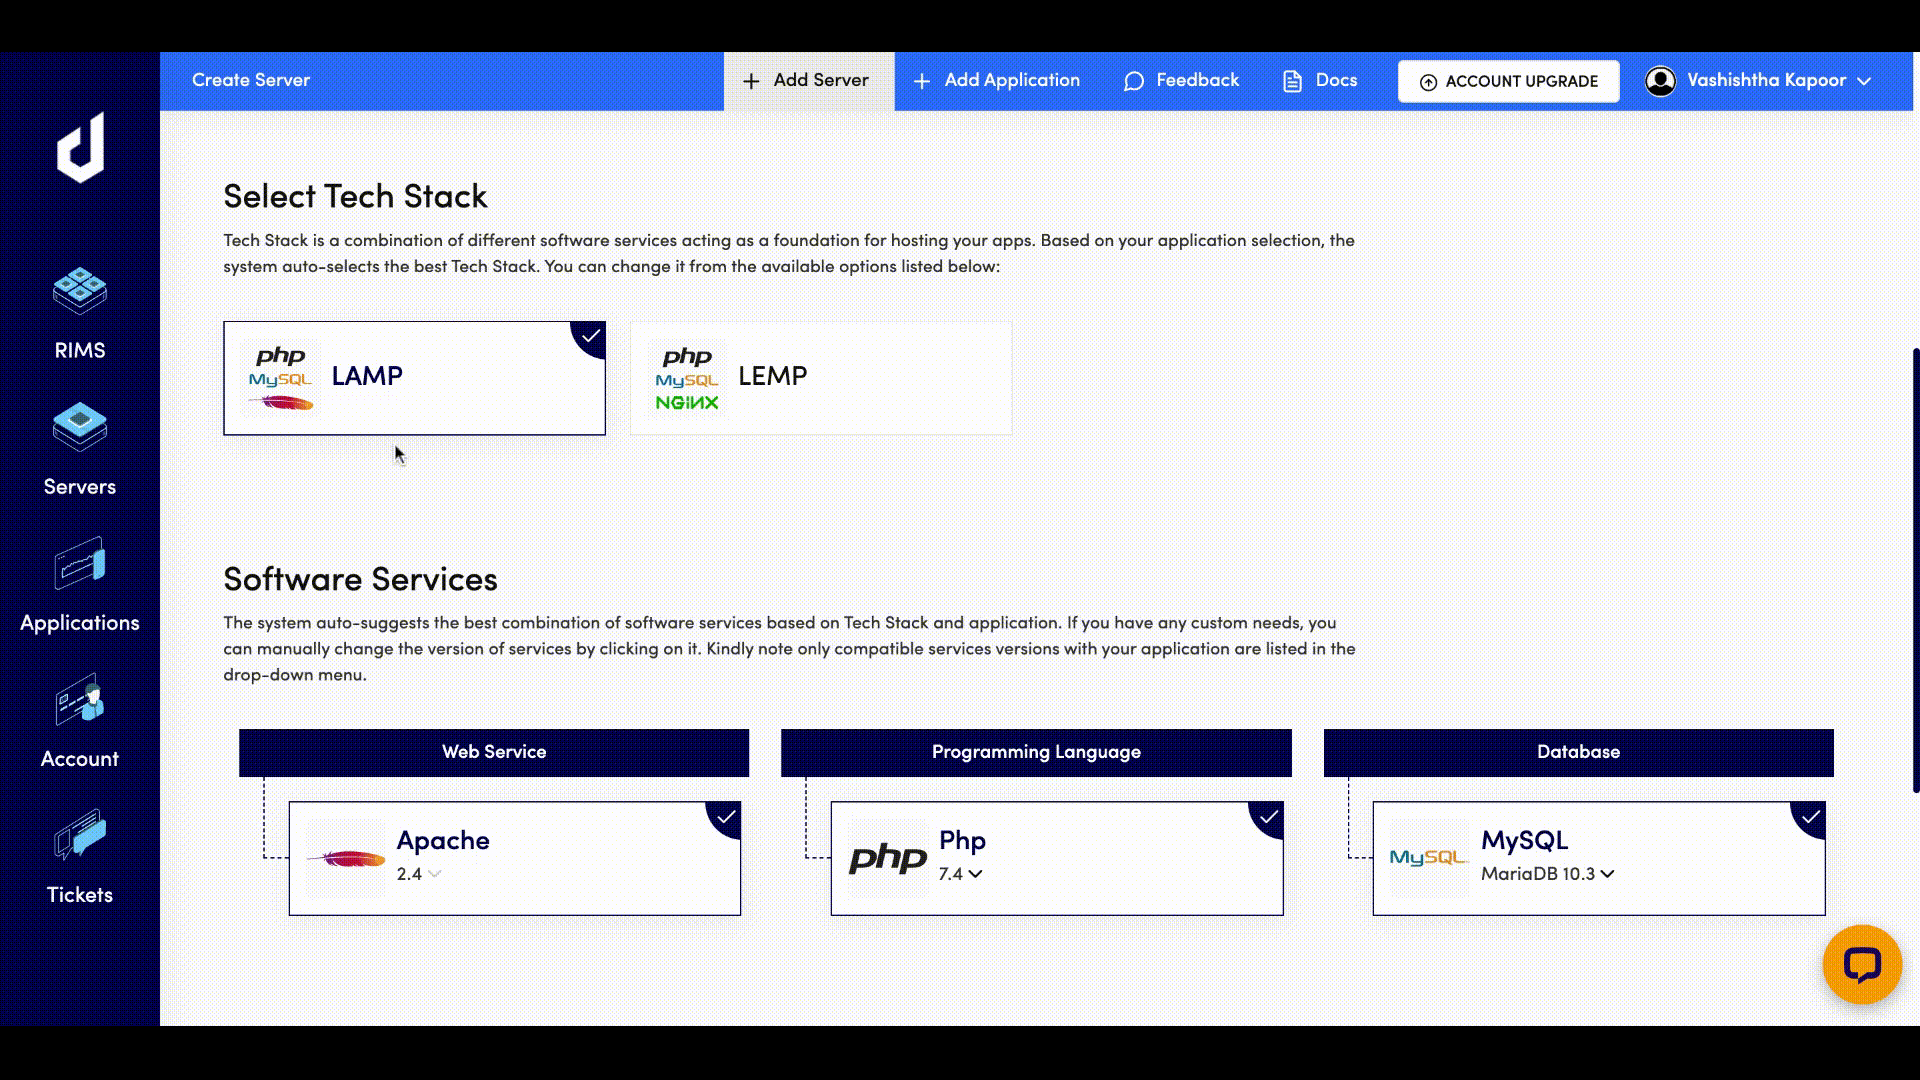Open the MariaDB 10.3 version dropdown
The image size is (1920, 1080).
coord(1548,874)
